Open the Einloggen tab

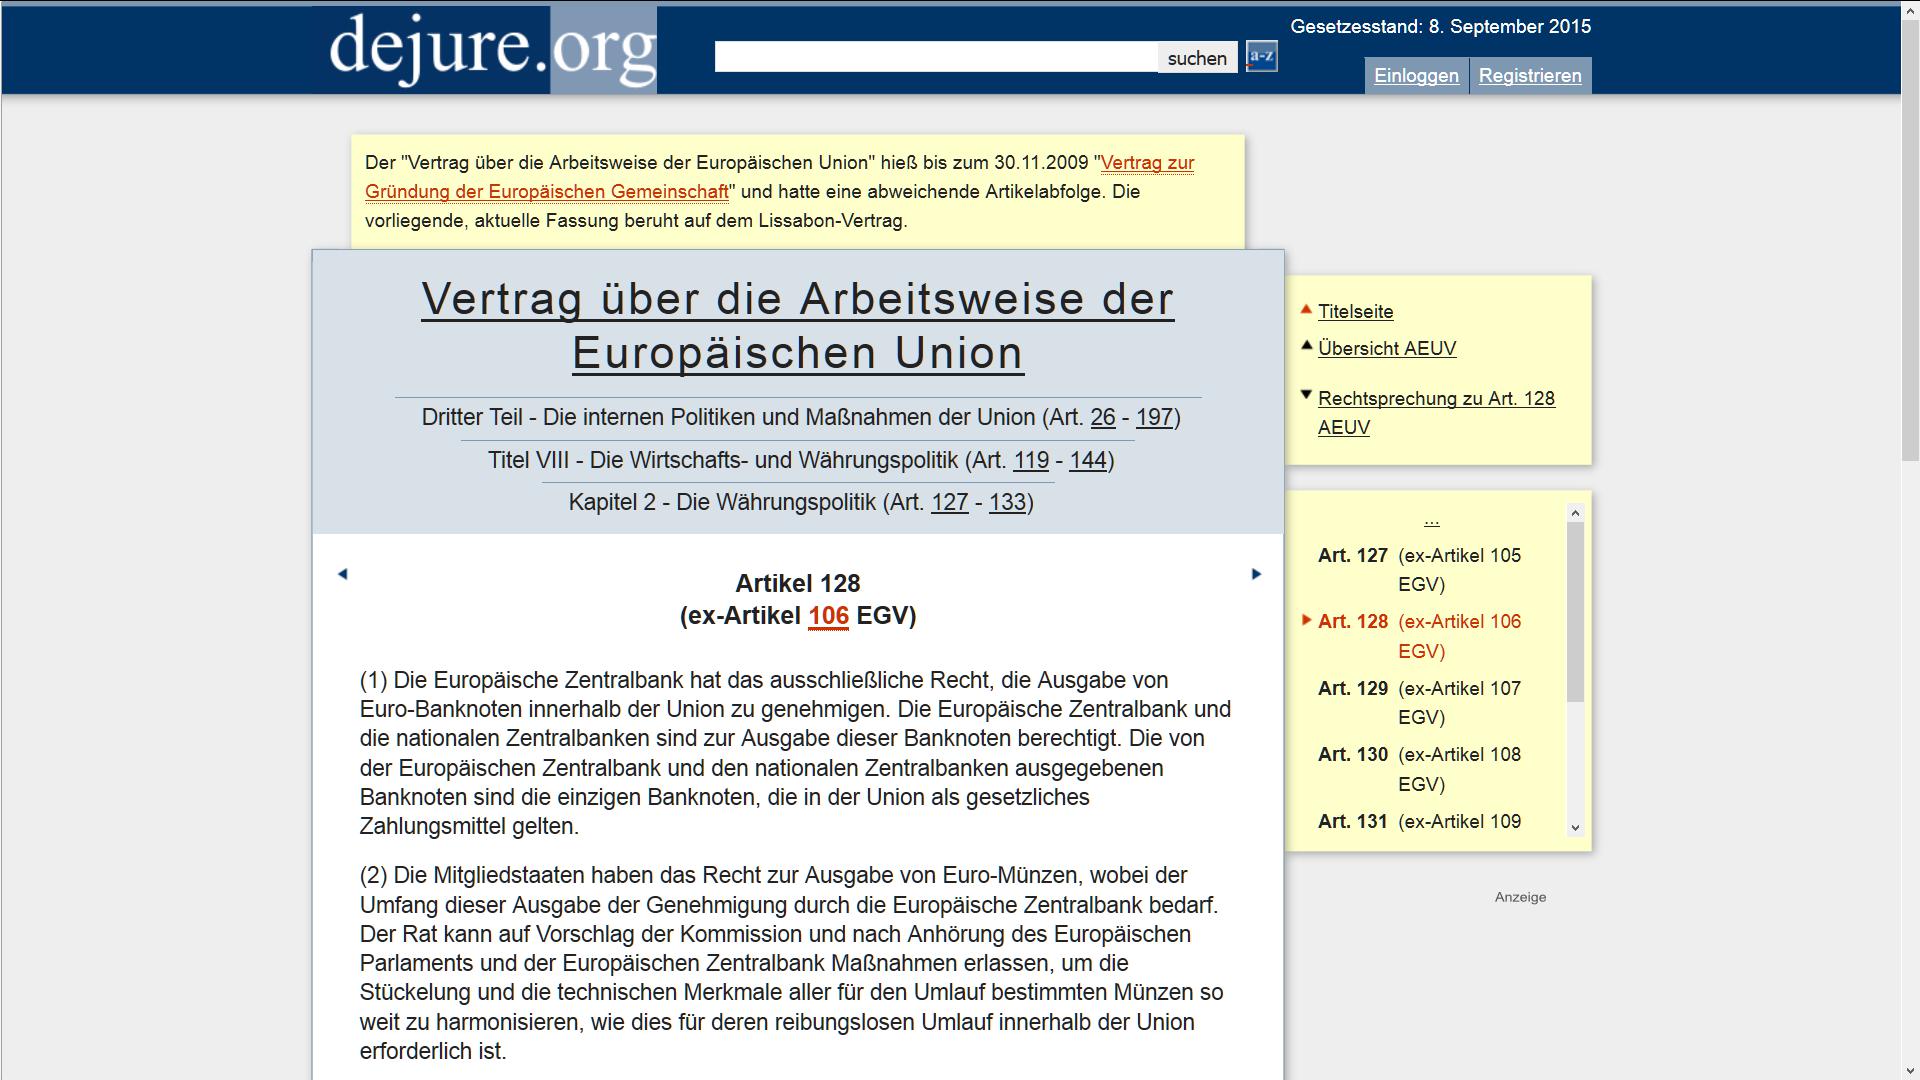pos(1415,76)
